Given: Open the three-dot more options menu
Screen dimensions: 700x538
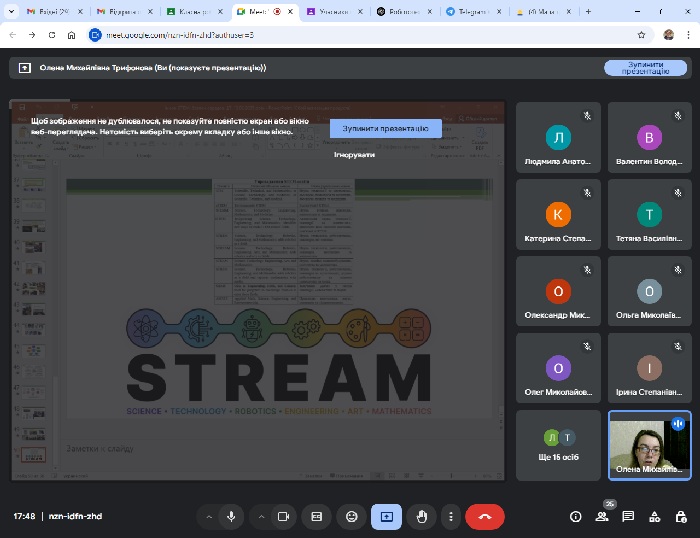Looking at the screenshot, I should click(451, 516).
